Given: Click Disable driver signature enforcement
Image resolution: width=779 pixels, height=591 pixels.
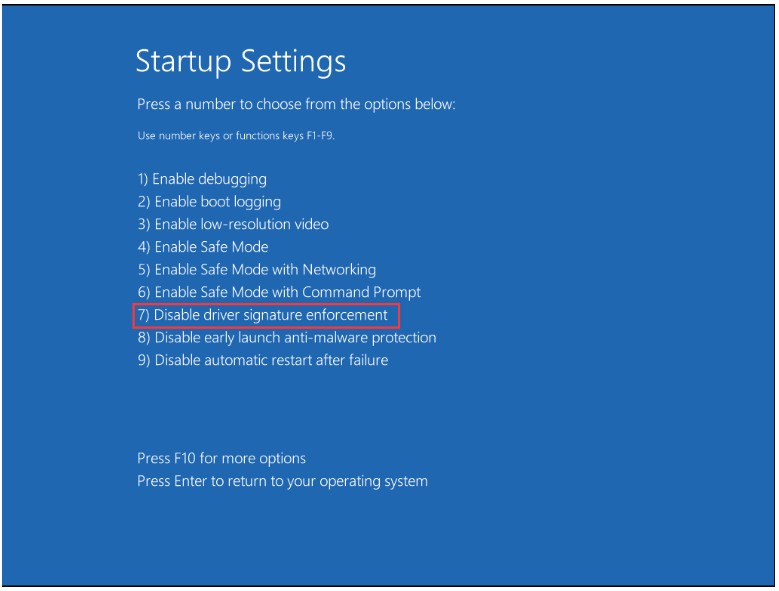Looking at the screenshot, I should tap(263, 315).
